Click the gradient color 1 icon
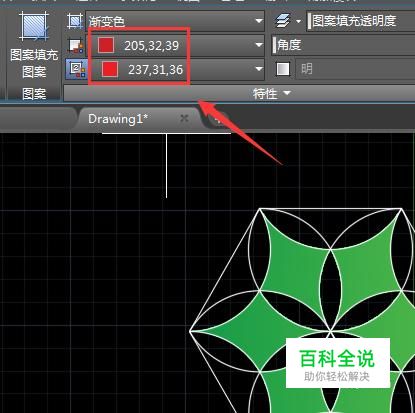This screenshot has width=415, height=413. click(x=76, y=46)
